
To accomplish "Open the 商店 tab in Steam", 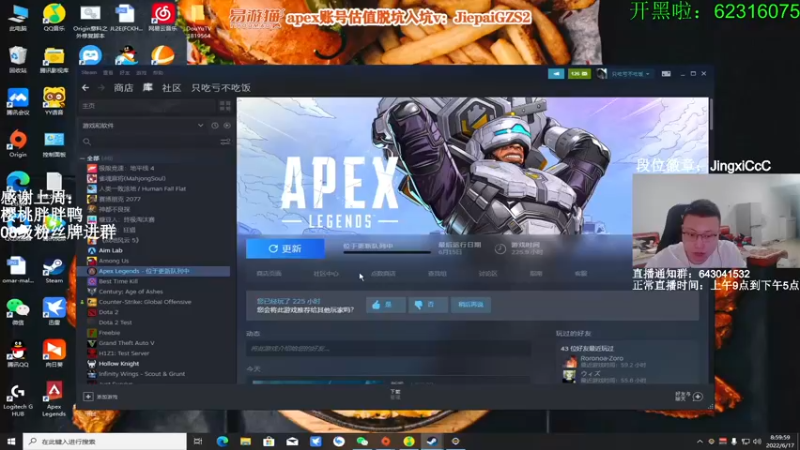I will (123, 88).
